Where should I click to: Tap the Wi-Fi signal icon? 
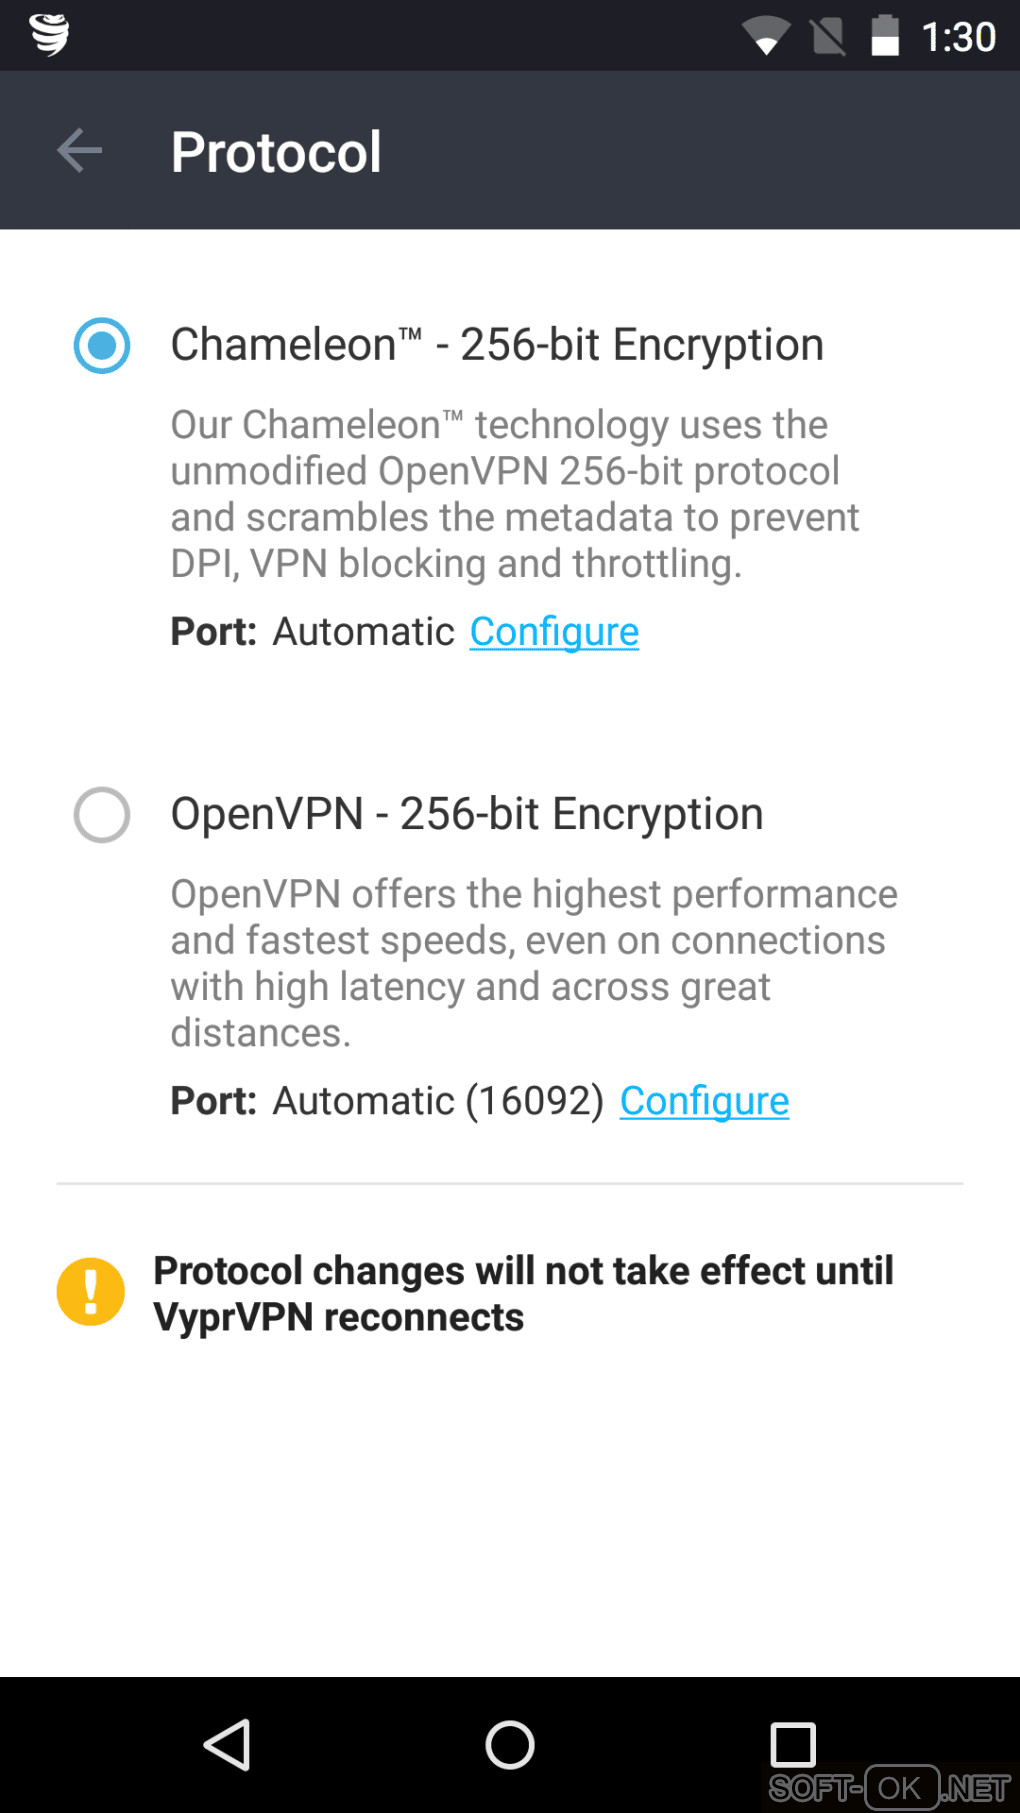(x=766, y=36)
